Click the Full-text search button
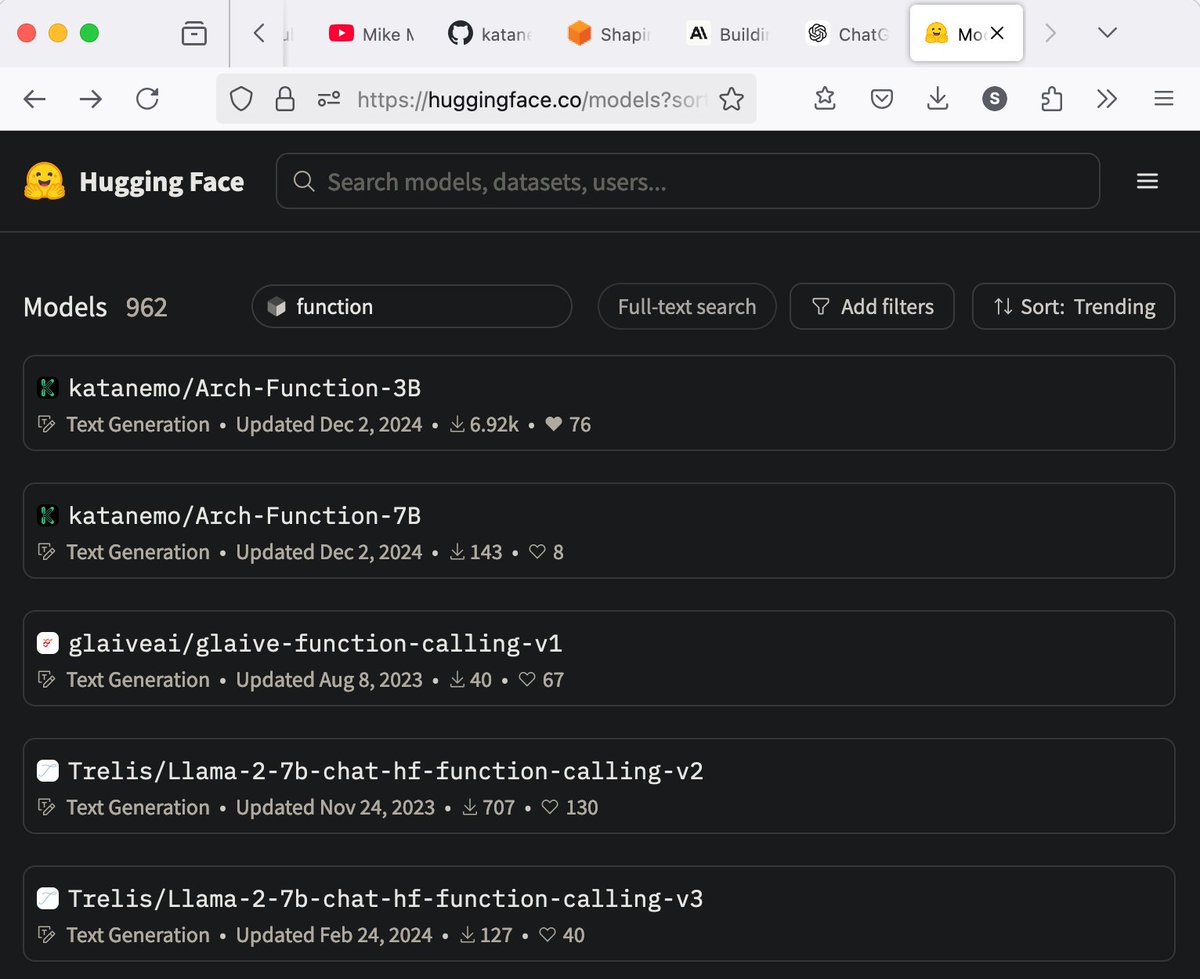 click(x=687, y=307)
